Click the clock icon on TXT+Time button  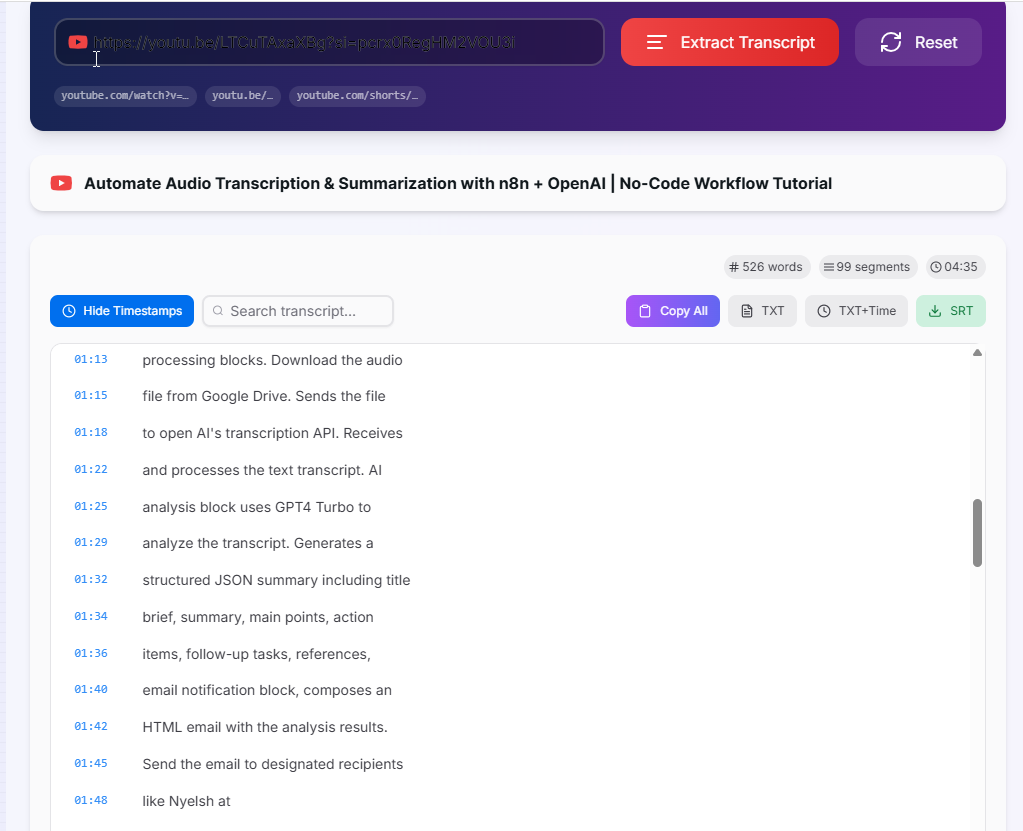(x=824, y=311)
